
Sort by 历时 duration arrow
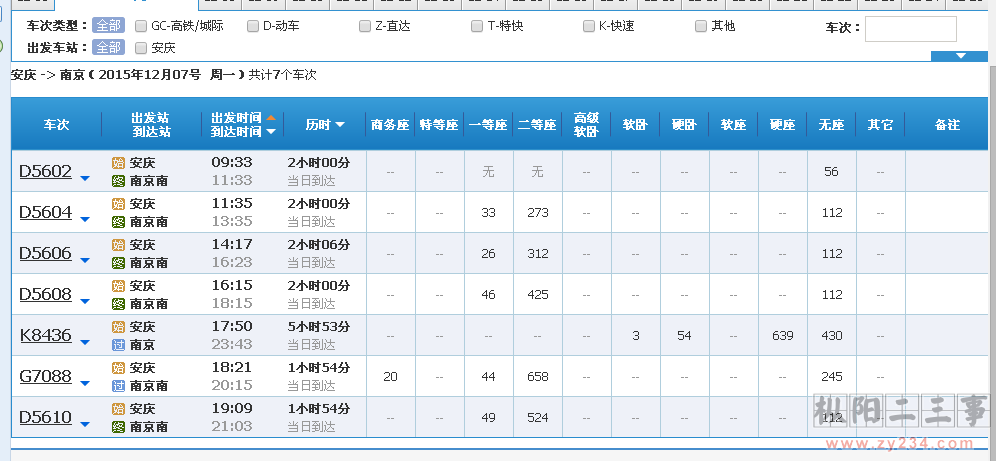pyautogui.click(x=340, y=124)
